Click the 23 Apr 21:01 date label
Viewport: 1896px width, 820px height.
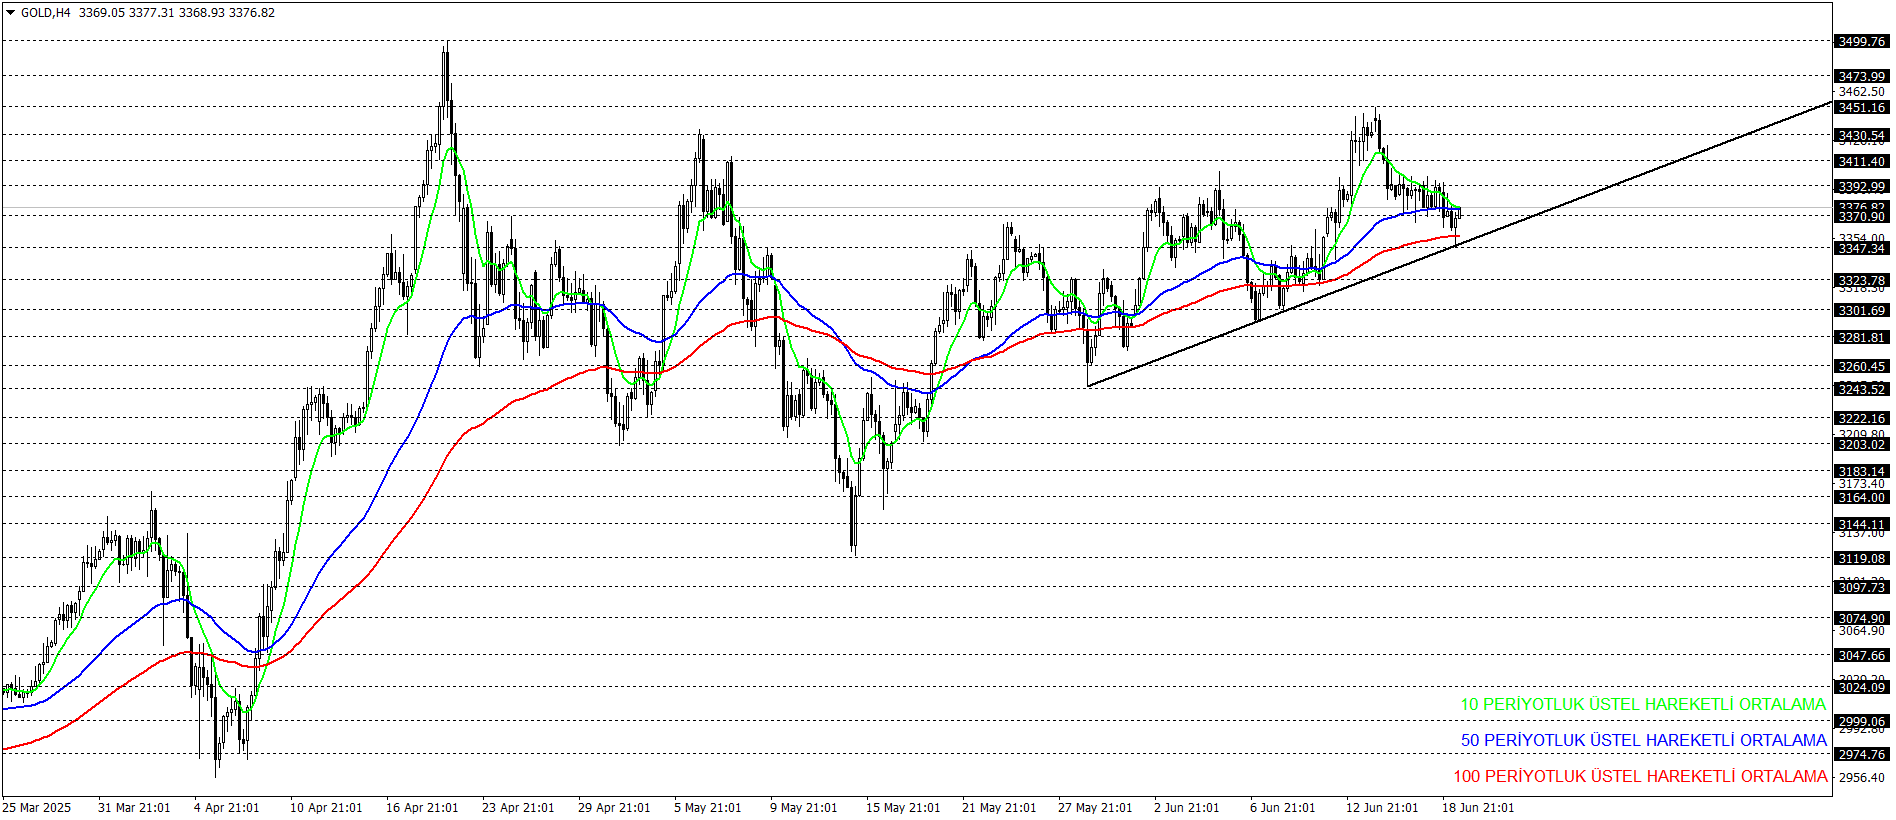point(518,807)
